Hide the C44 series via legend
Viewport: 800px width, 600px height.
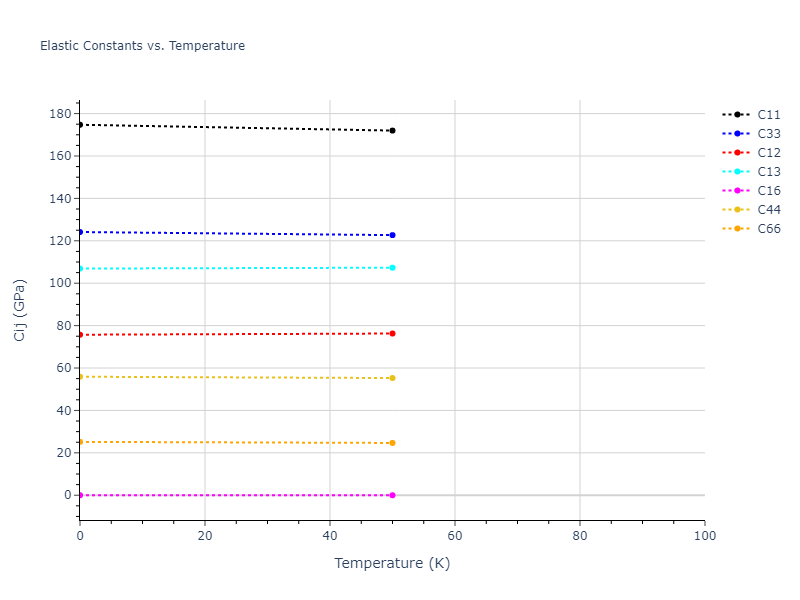pyautogui.click(x=768, y=210)
